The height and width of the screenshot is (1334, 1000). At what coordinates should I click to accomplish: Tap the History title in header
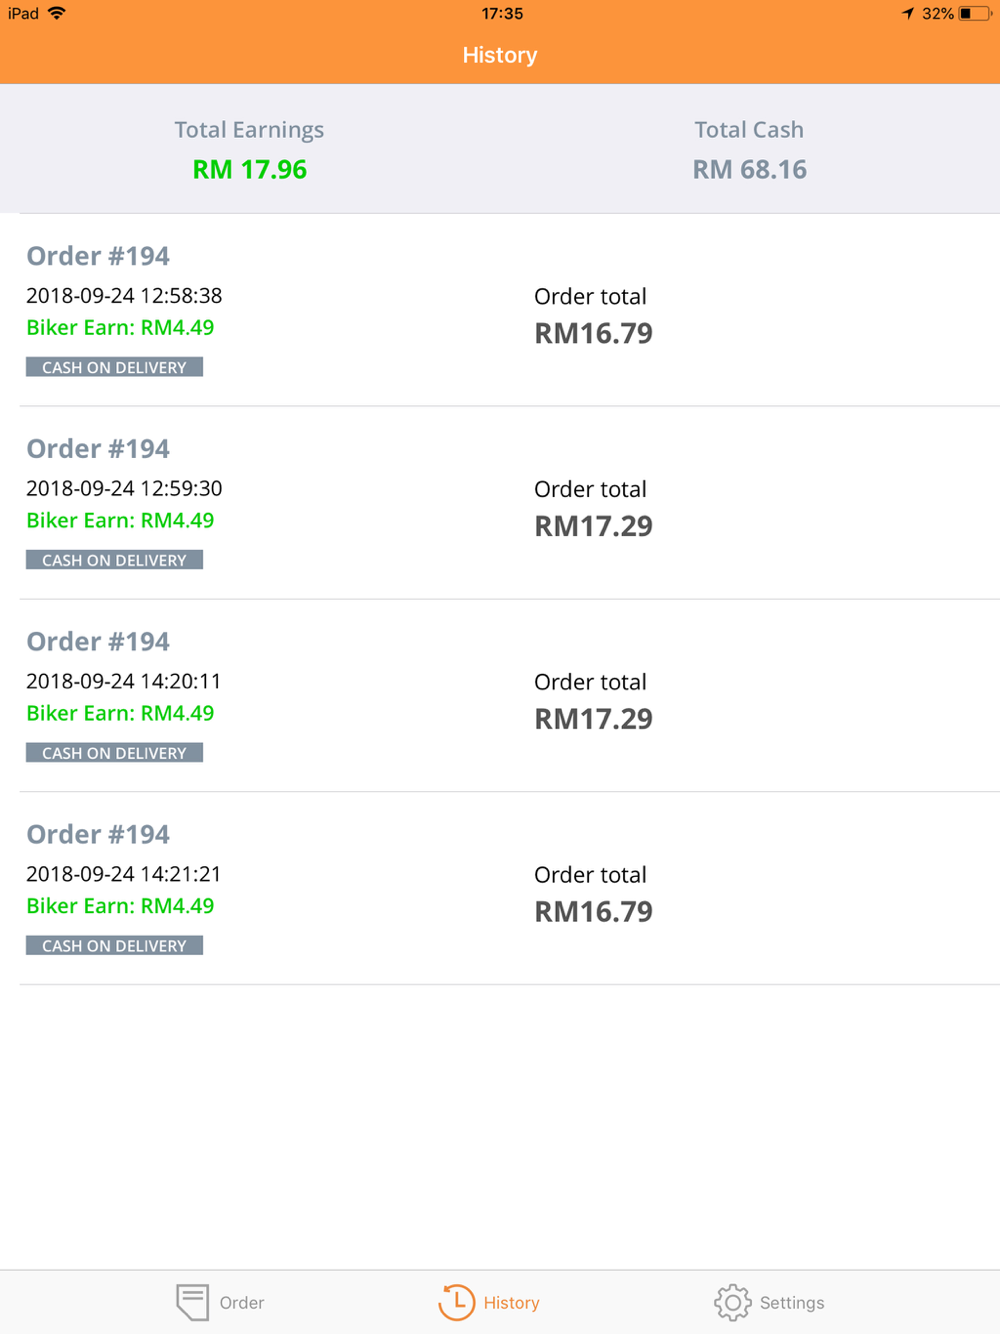pyautogui.click(x=500, y=55)
